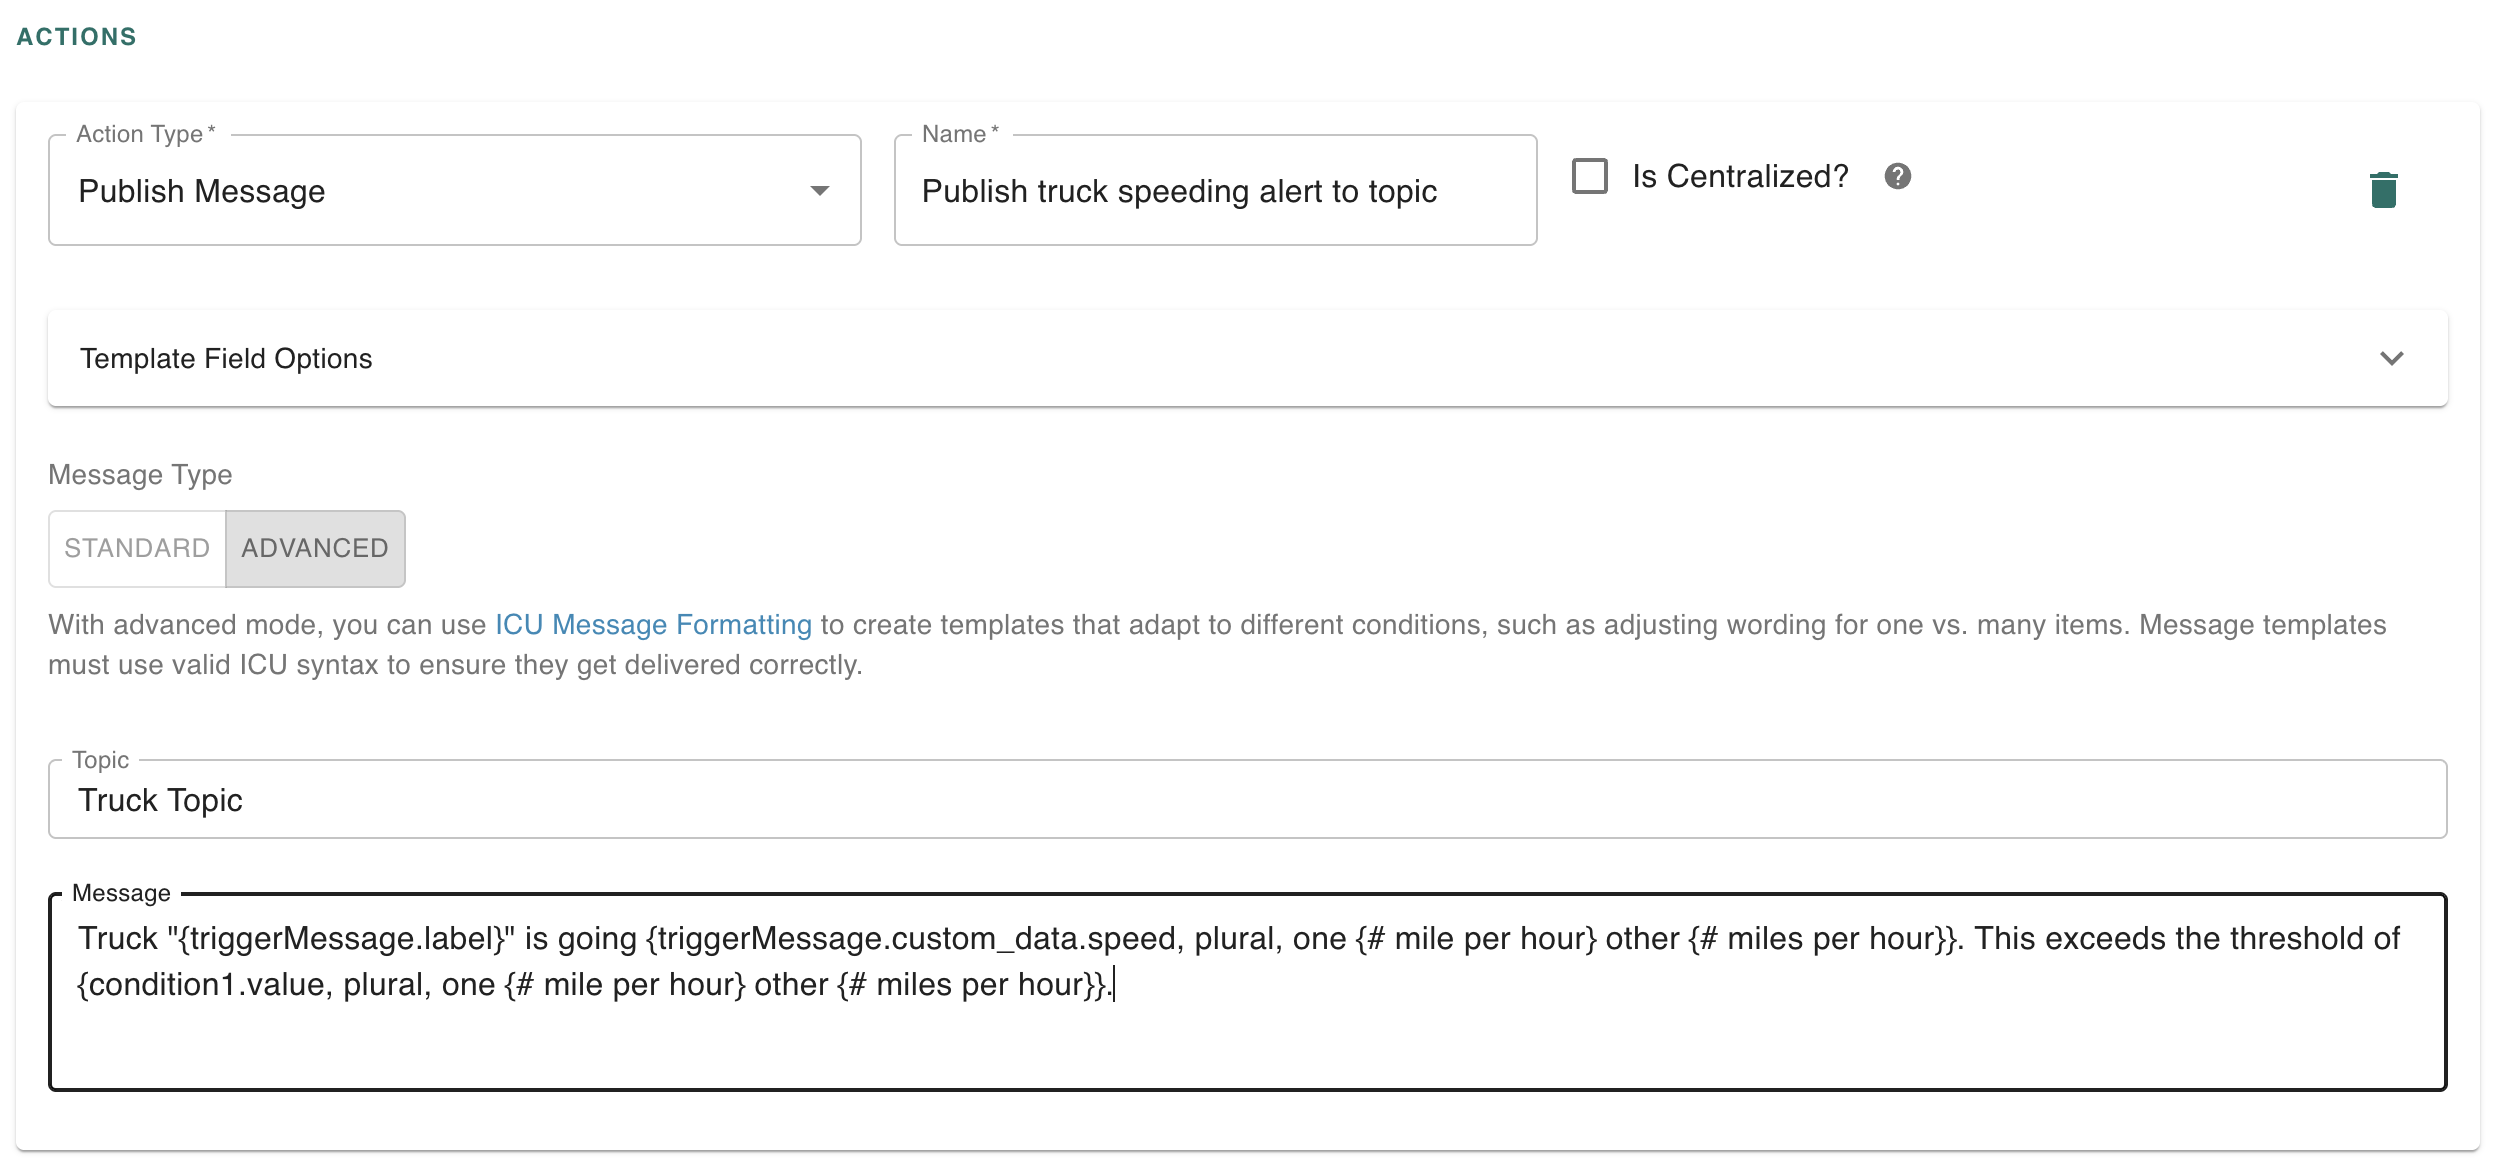The width and height of the screenshot is (2494, 1170).
Task: Open the Action Type dropdown arrow
Action: [x=819, y=191]
